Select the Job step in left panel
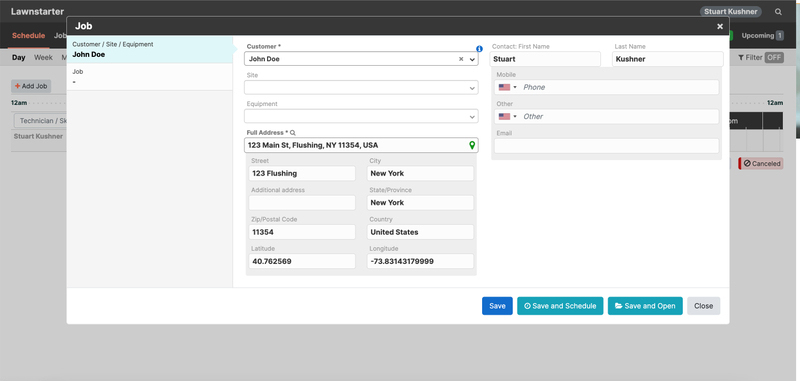Image resolution: width=800 pixels, height=381 pixels. 149,77
